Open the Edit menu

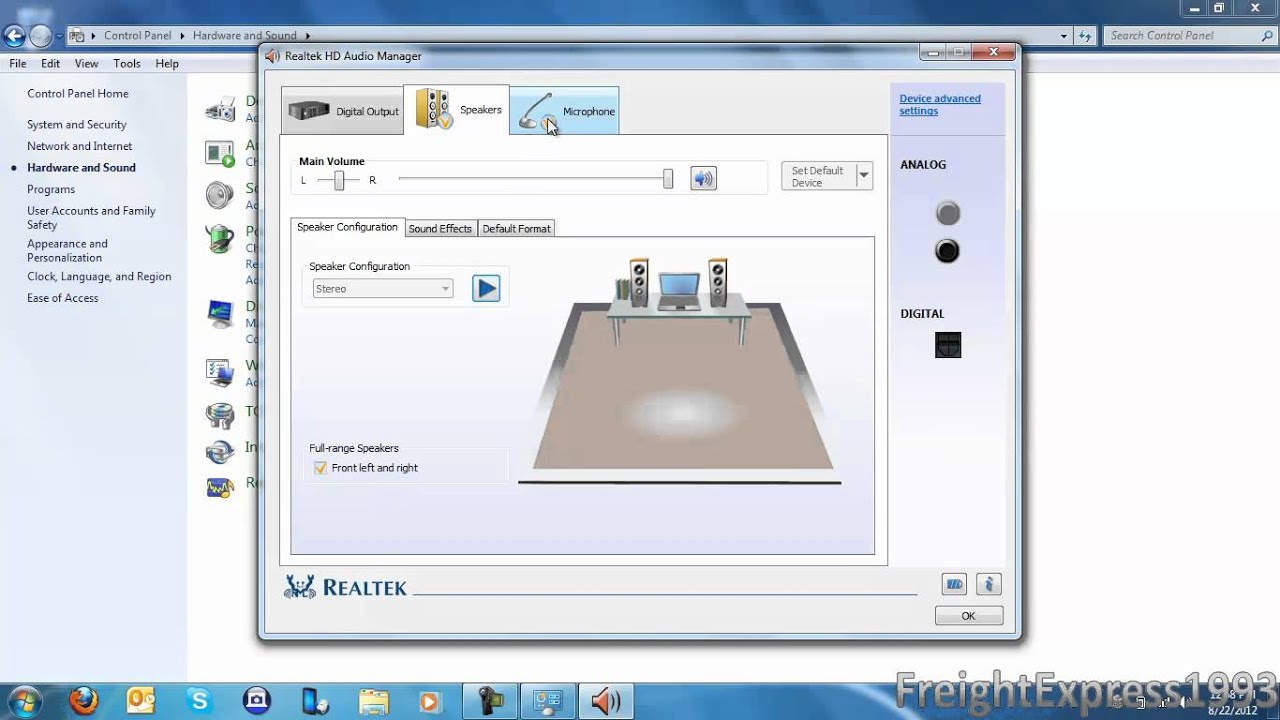coord(51,63)
